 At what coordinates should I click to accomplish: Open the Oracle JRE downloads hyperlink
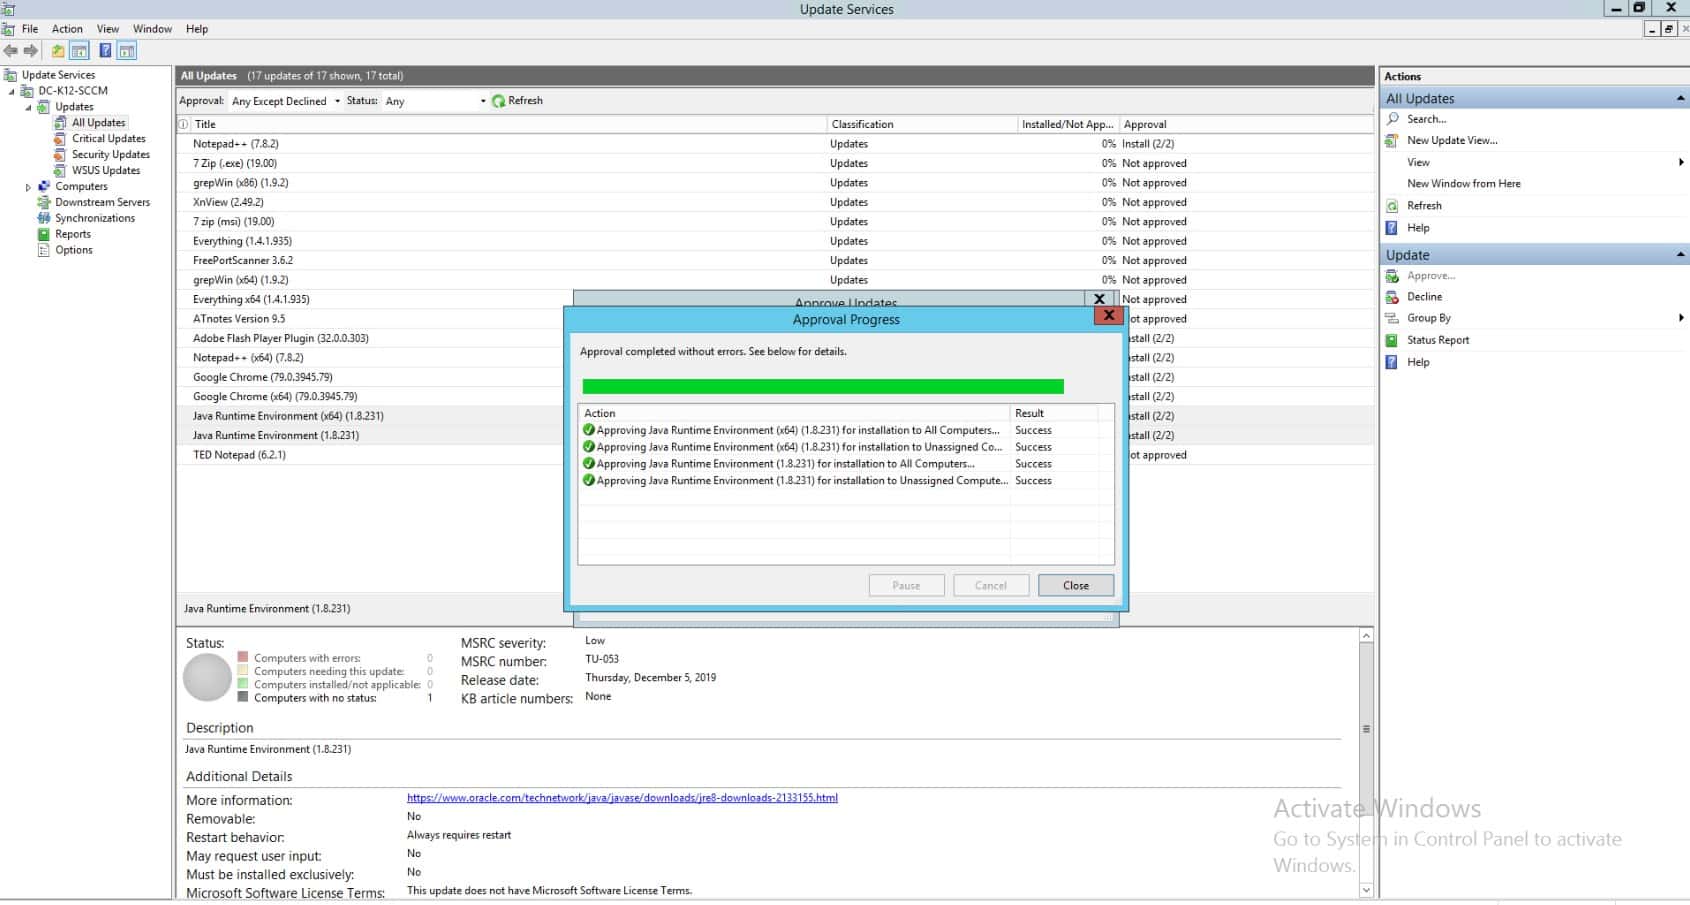620,798
